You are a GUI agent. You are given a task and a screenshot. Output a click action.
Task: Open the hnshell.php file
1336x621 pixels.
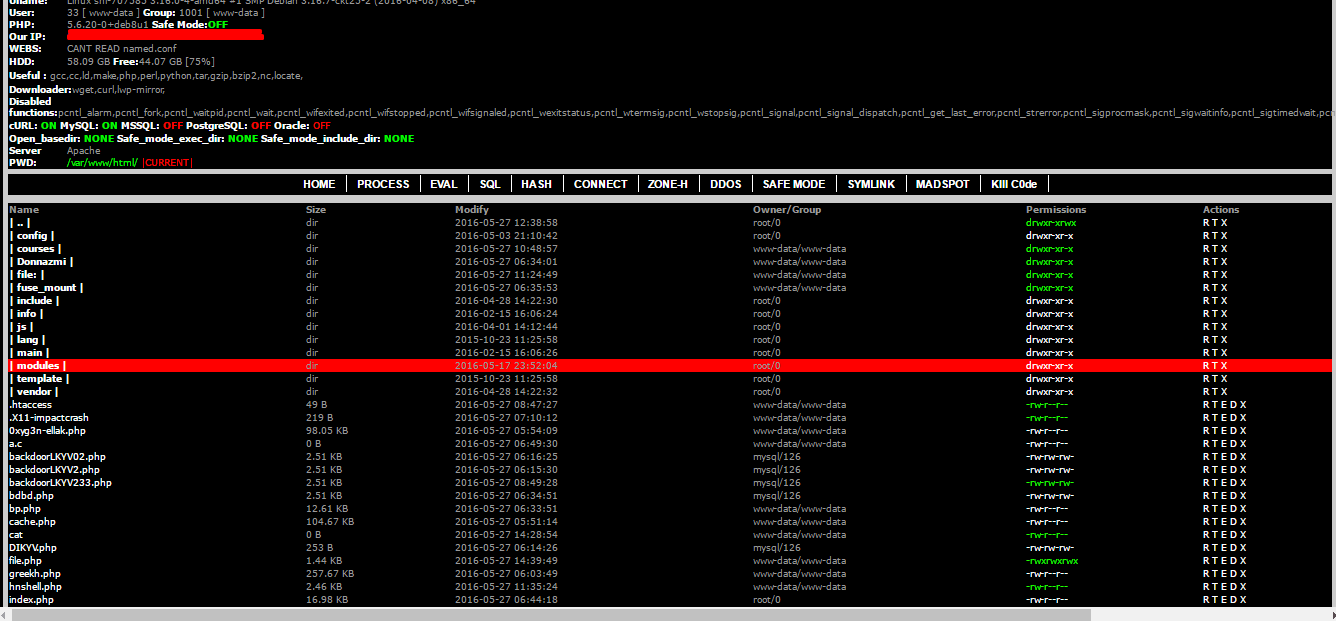pos(36,587)
